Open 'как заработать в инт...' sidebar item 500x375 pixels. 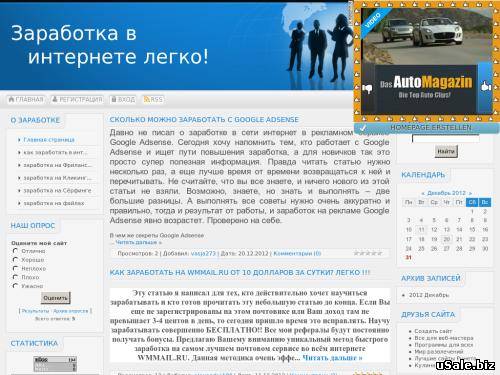click(x=55, y=152)
